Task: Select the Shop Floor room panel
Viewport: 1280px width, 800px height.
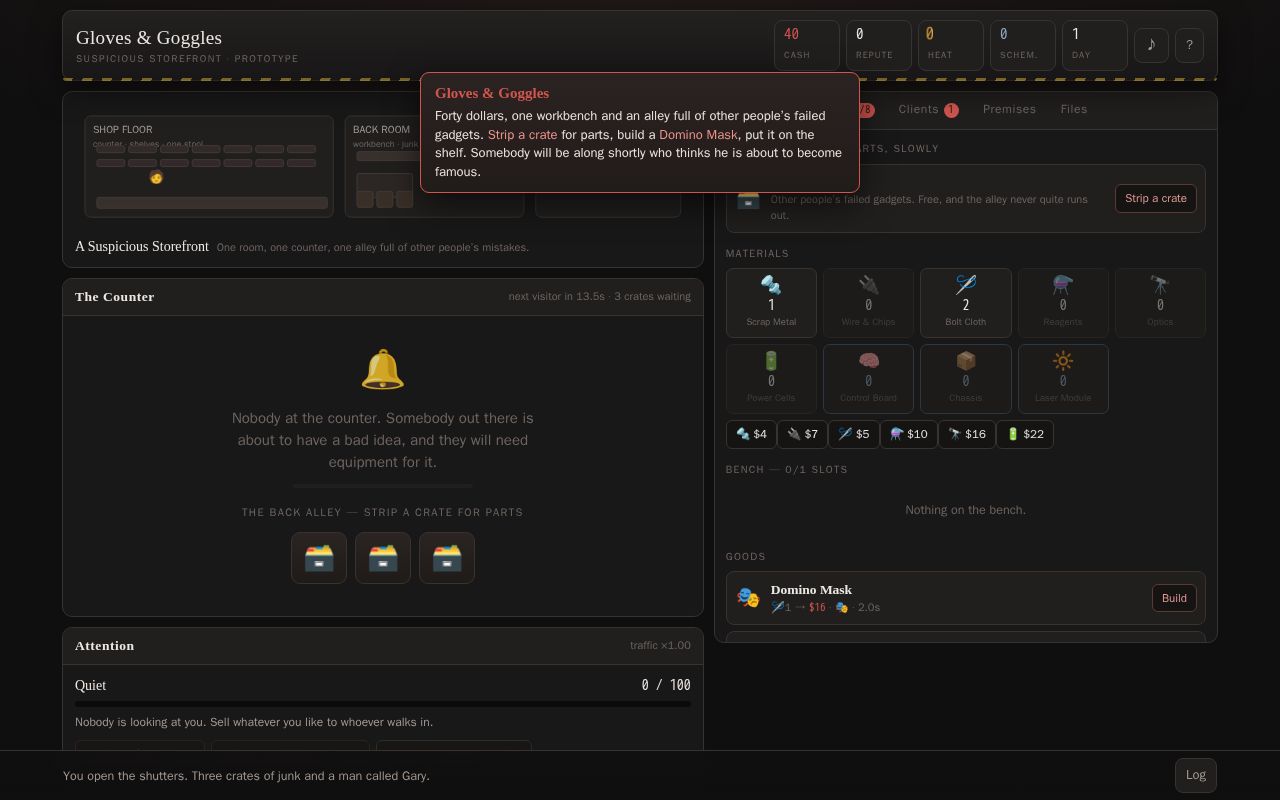Action: click(x=209, y=166)
